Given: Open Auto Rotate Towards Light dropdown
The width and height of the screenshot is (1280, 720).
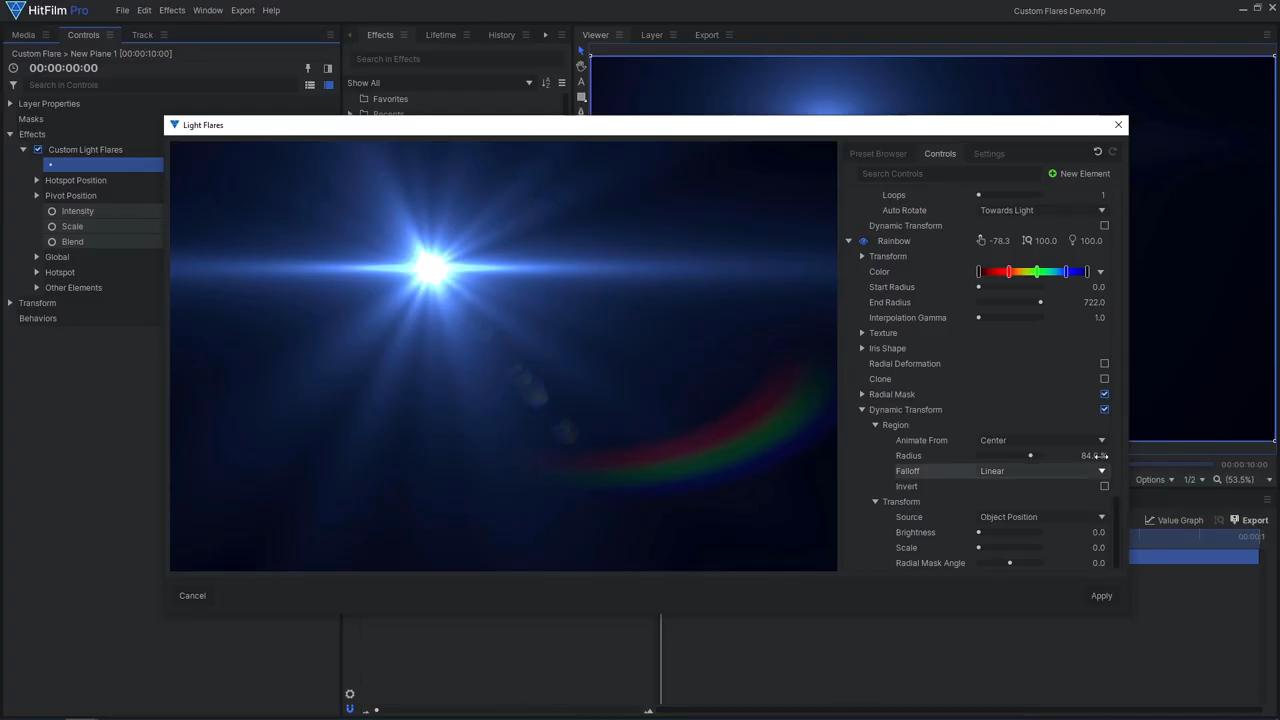Looking at the screenshot, I should [x=1042, y=211].
